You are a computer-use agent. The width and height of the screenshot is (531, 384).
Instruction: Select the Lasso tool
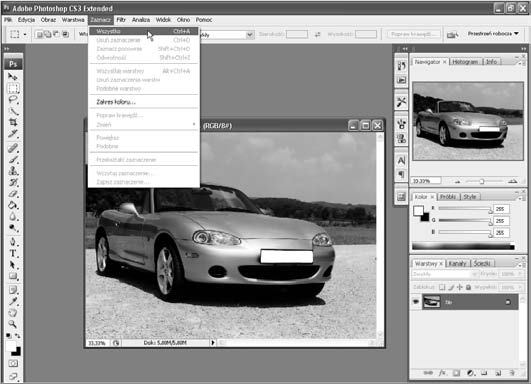13,100
